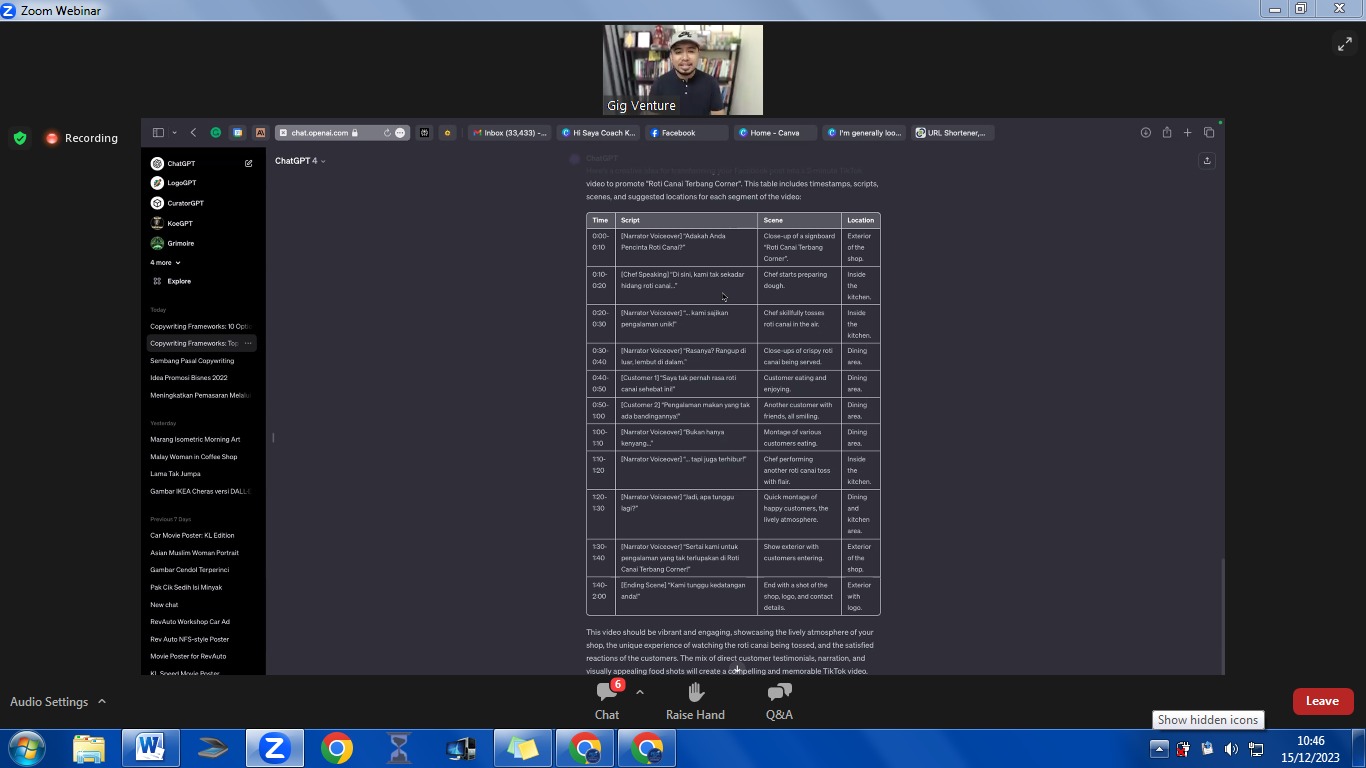Expand the Chat options arrow
This screenshot has height=768, width=1366.
point(640,692)
